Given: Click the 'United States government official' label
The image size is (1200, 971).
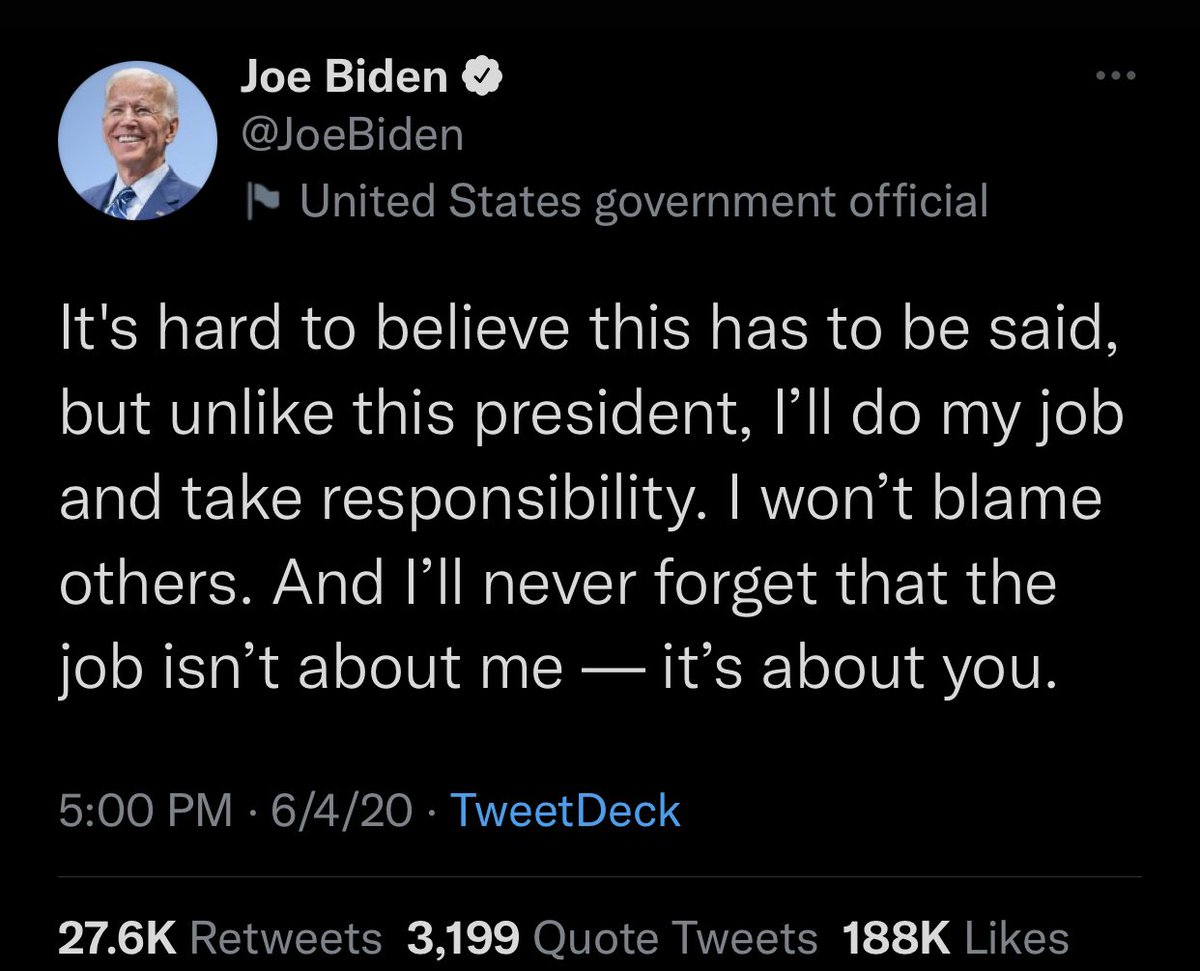Looking at the screenshot, I should point(644,200).
